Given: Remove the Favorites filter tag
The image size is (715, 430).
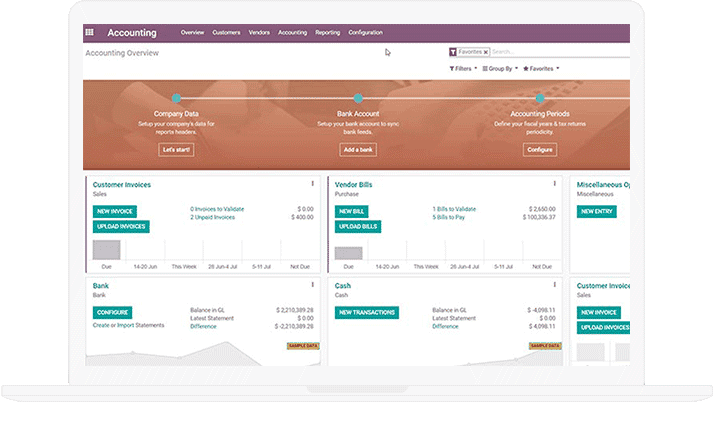Looking at the screenshot, I should click(x=486, y=52).
